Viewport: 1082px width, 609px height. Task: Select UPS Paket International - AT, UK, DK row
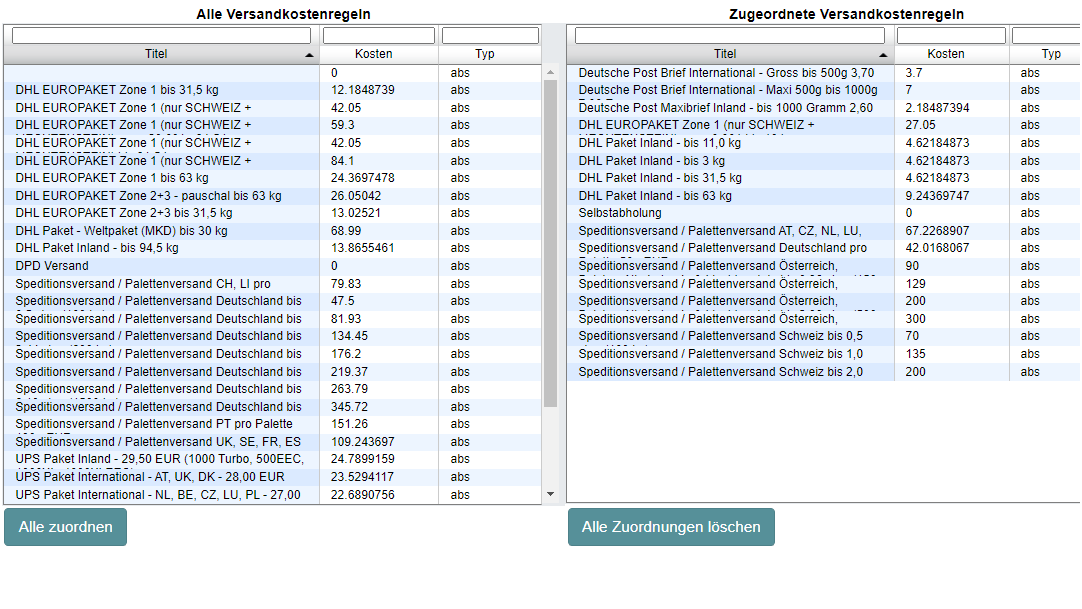pos(273,477)
